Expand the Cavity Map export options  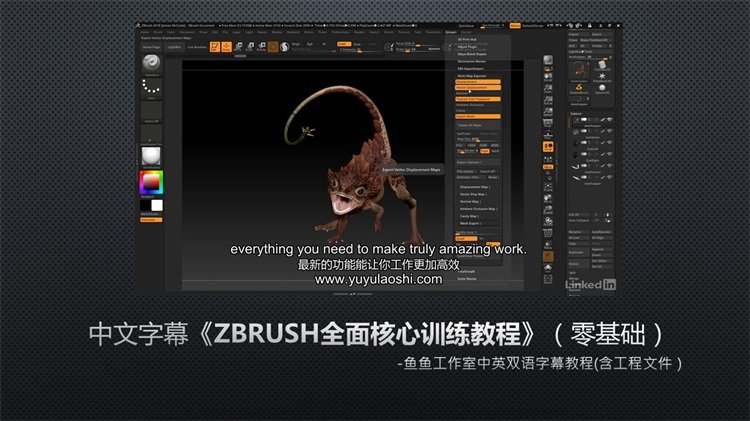tap(470, 216)
